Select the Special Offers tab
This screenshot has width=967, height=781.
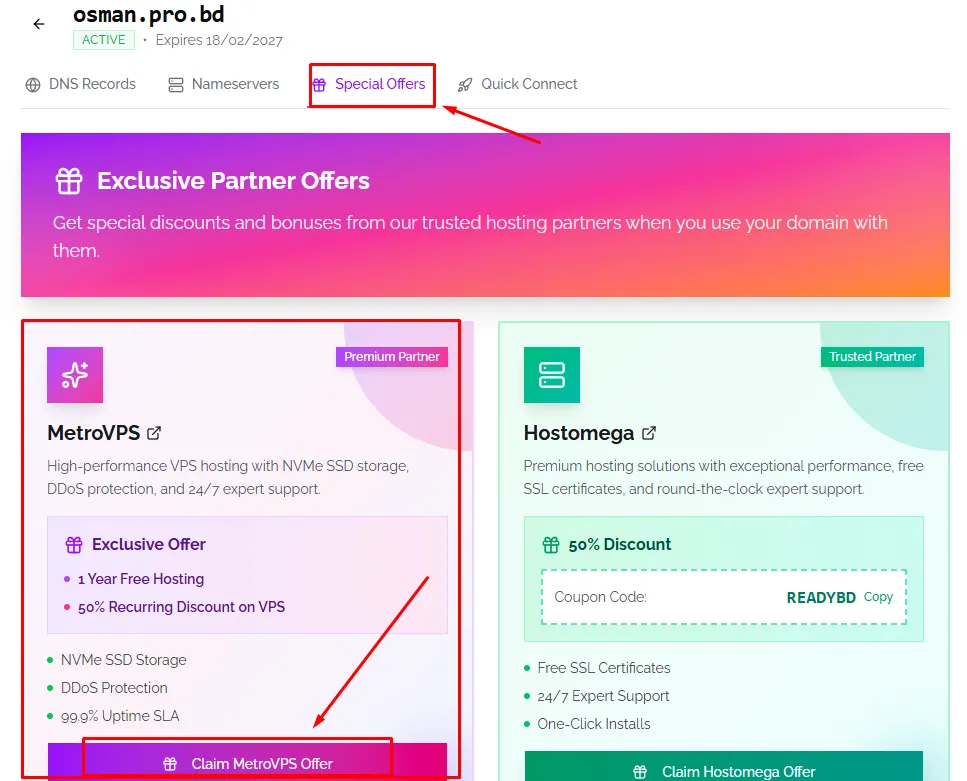pyautogui.click(x=369, y=84)
